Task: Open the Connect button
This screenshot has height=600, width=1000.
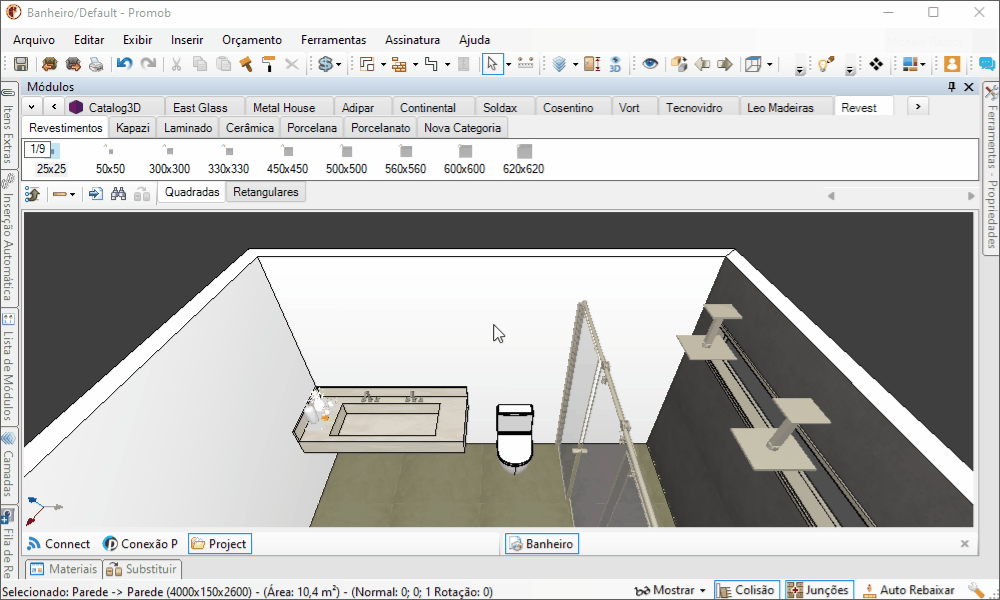Action: [x=59, y=544]
